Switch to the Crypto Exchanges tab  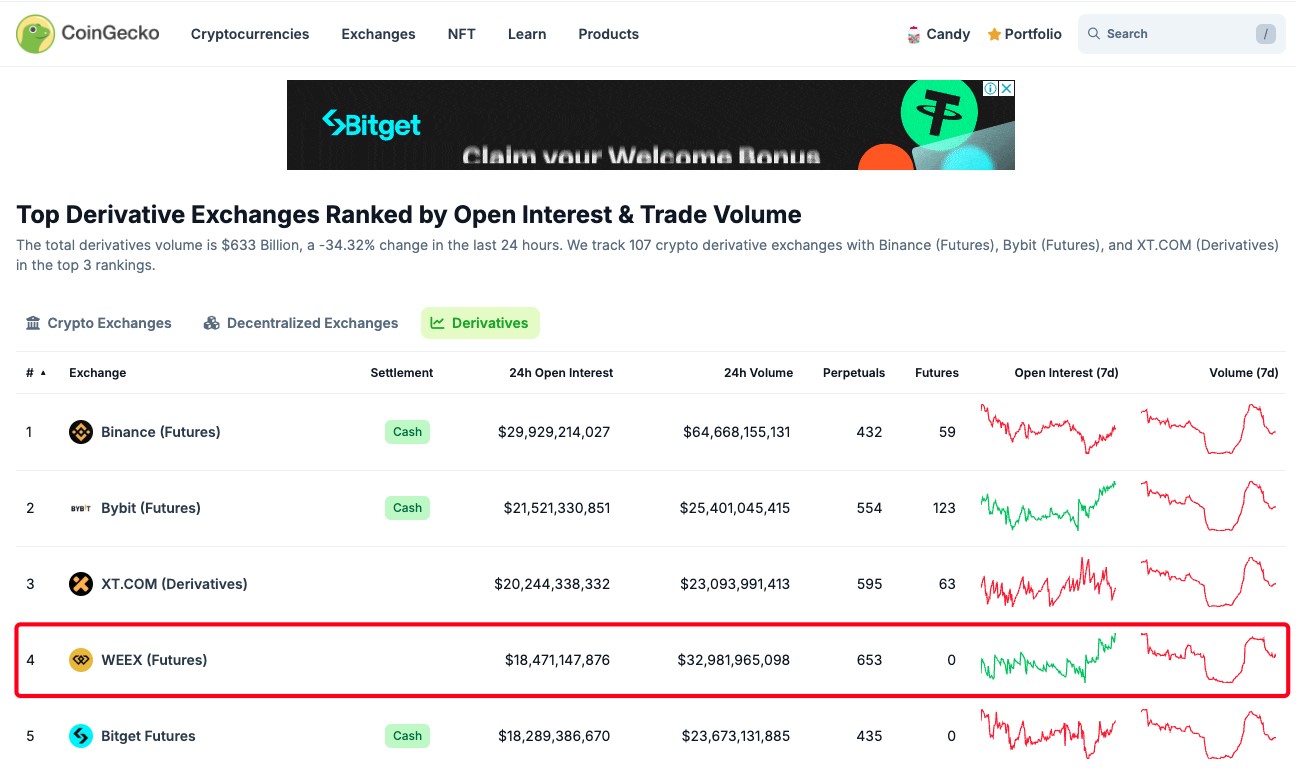(x=98, y=323)
